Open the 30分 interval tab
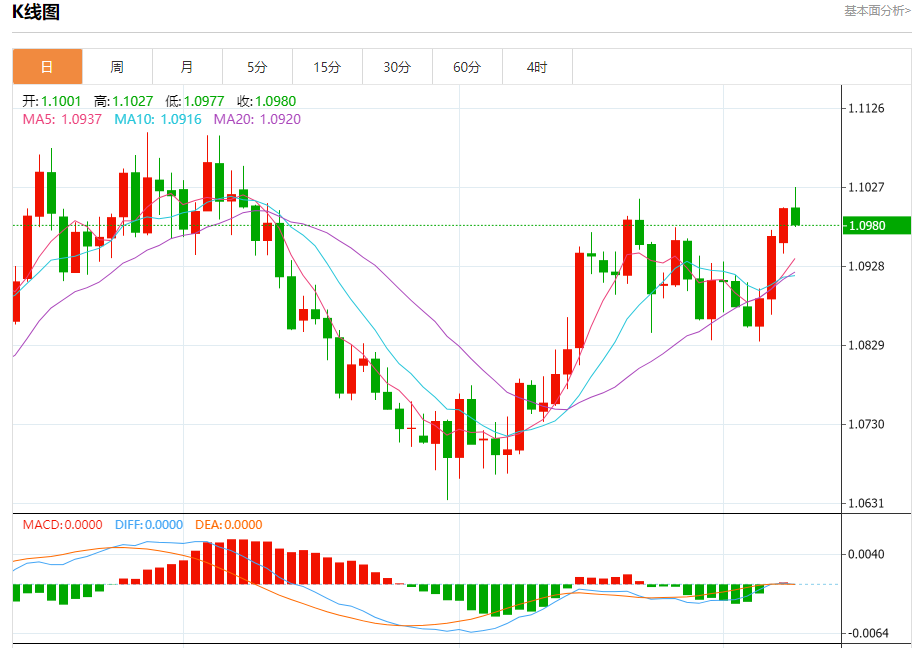The height and width of the screenshot is (648, 919). point(397,67)
